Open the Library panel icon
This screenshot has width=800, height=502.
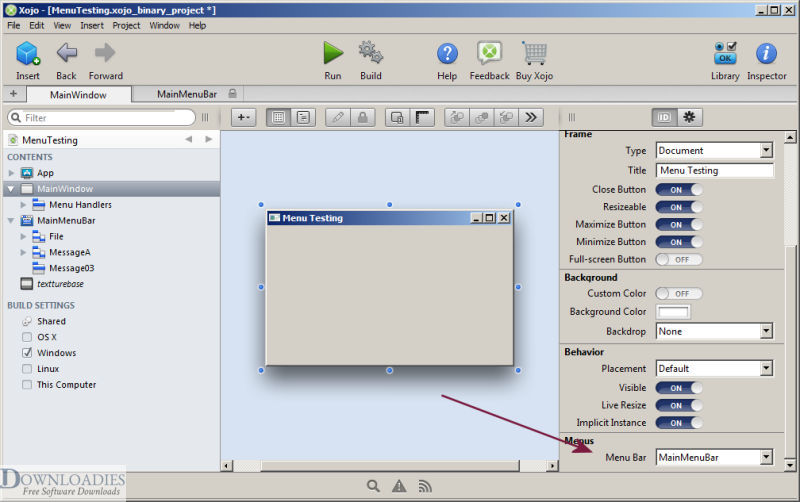coord(725,54)
